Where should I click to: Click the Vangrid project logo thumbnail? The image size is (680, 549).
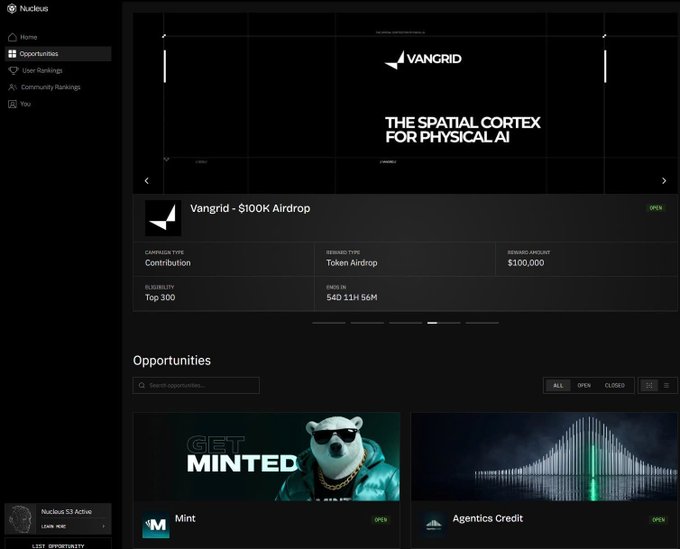[163, 218]
